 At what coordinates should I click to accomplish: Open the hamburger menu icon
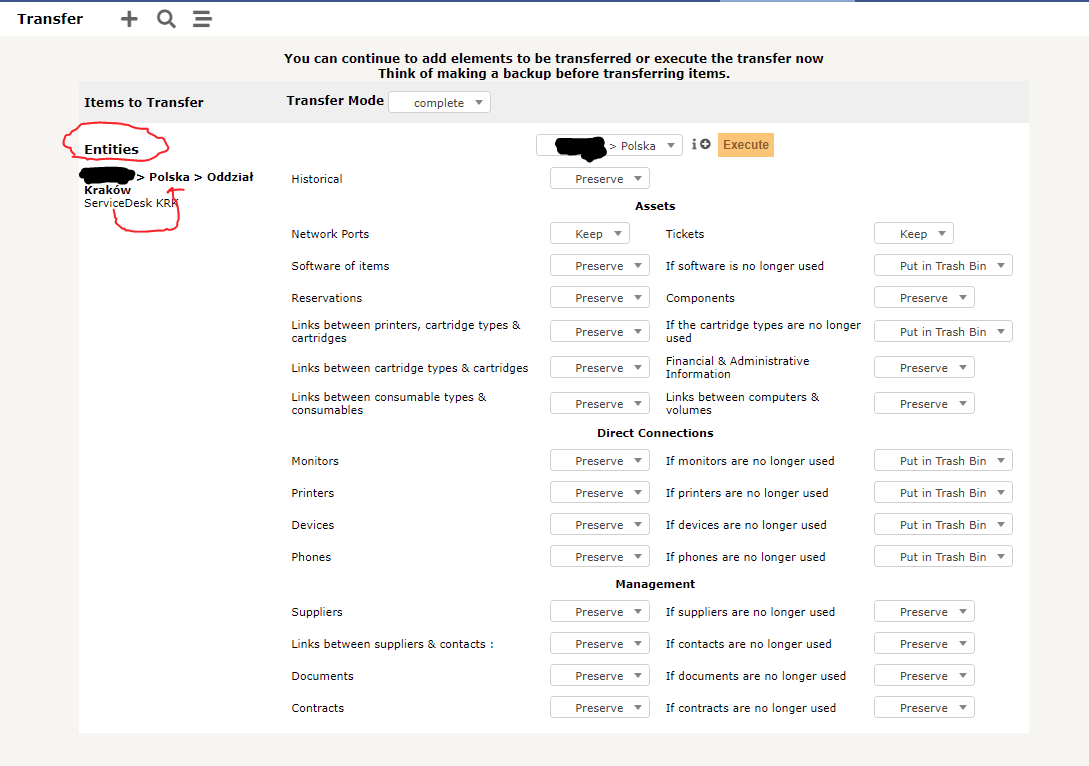click(202, 18)
